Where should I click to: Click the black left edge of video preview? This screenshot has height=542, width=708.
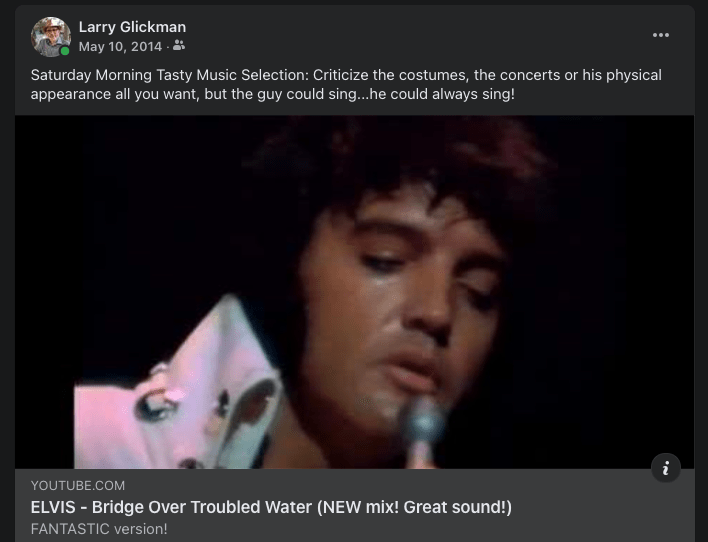click(44, 292)
